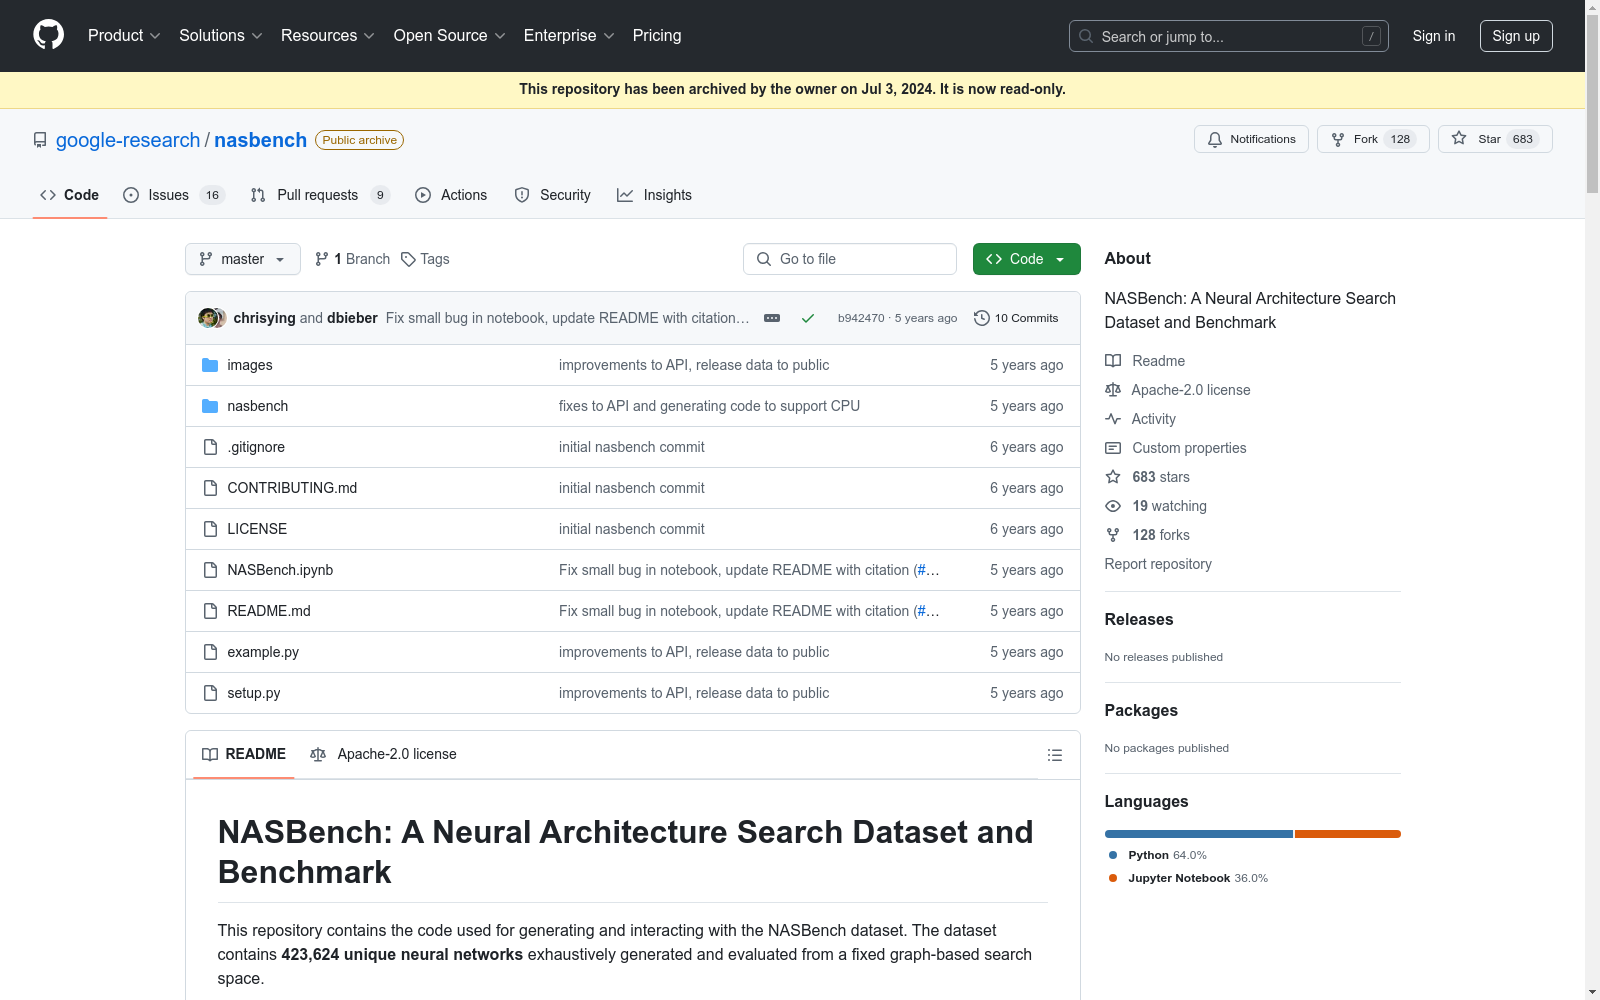Open the NASBench.ipynb file
This screenshot has width=1600, height=1000.
pyautogui.click(x=280, y=570)
